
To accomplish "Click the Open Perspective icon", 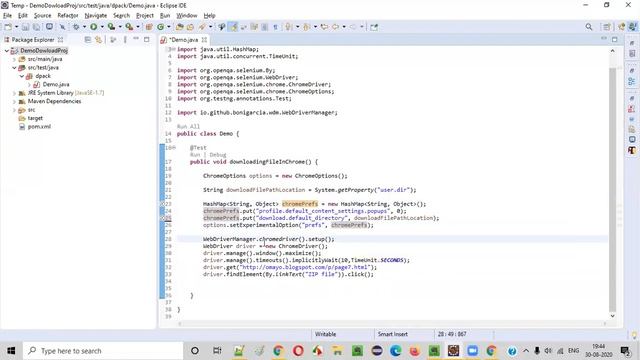I will click(607, 27).
